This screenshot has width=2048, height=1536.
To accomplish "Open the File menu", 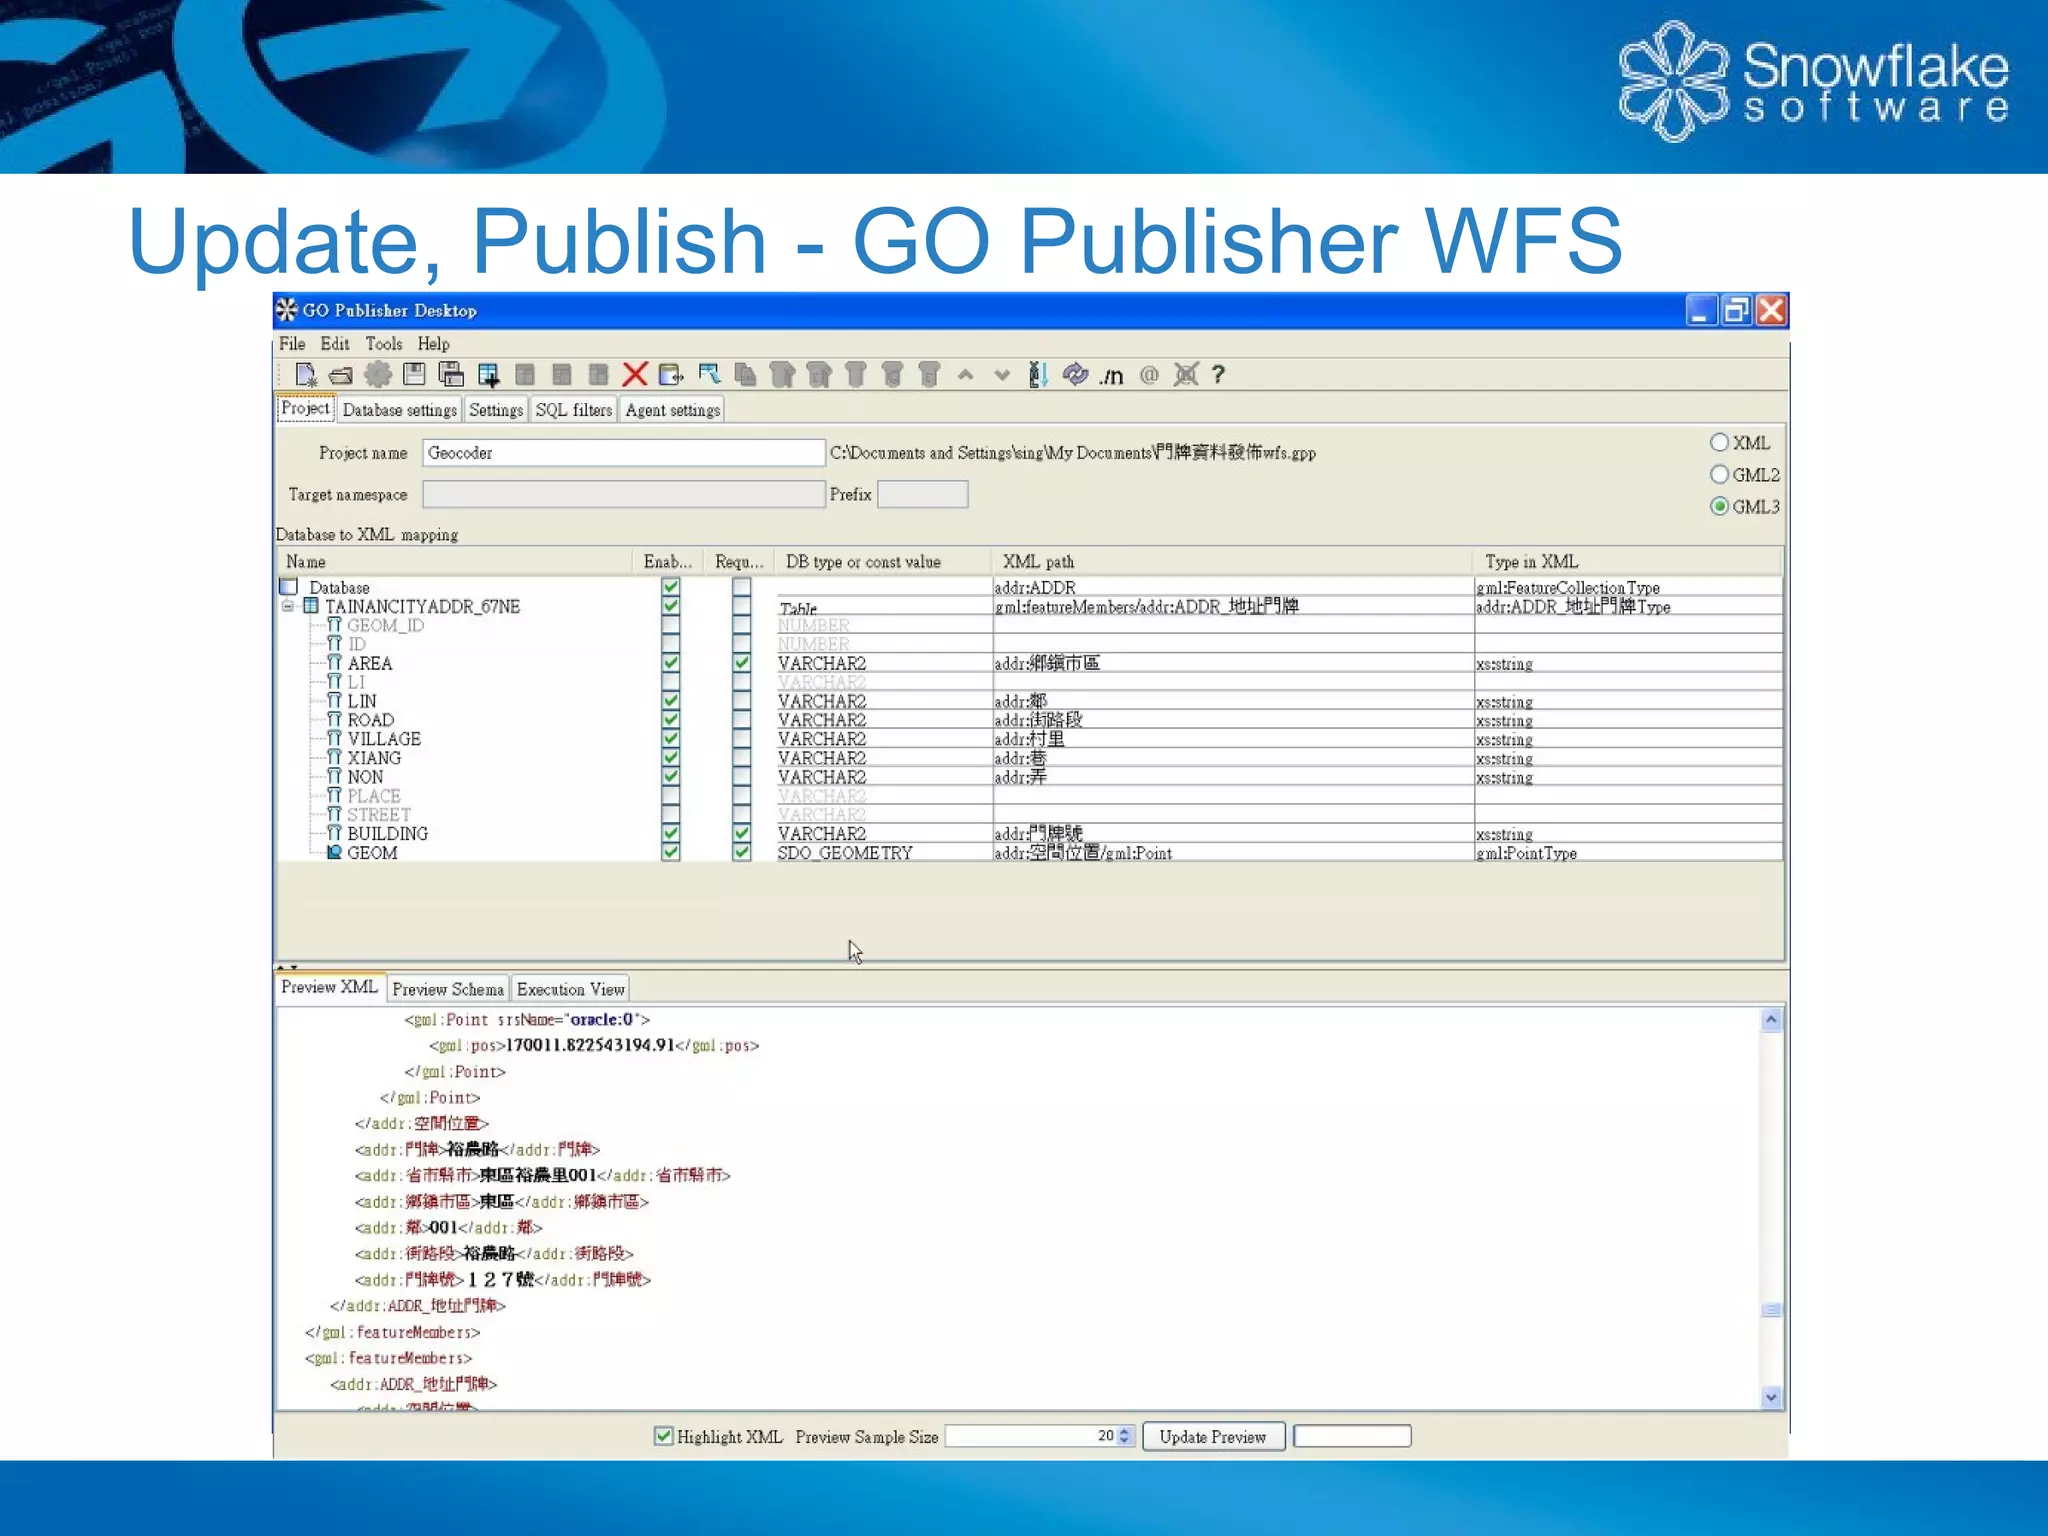I will click(x=292, y=344).
